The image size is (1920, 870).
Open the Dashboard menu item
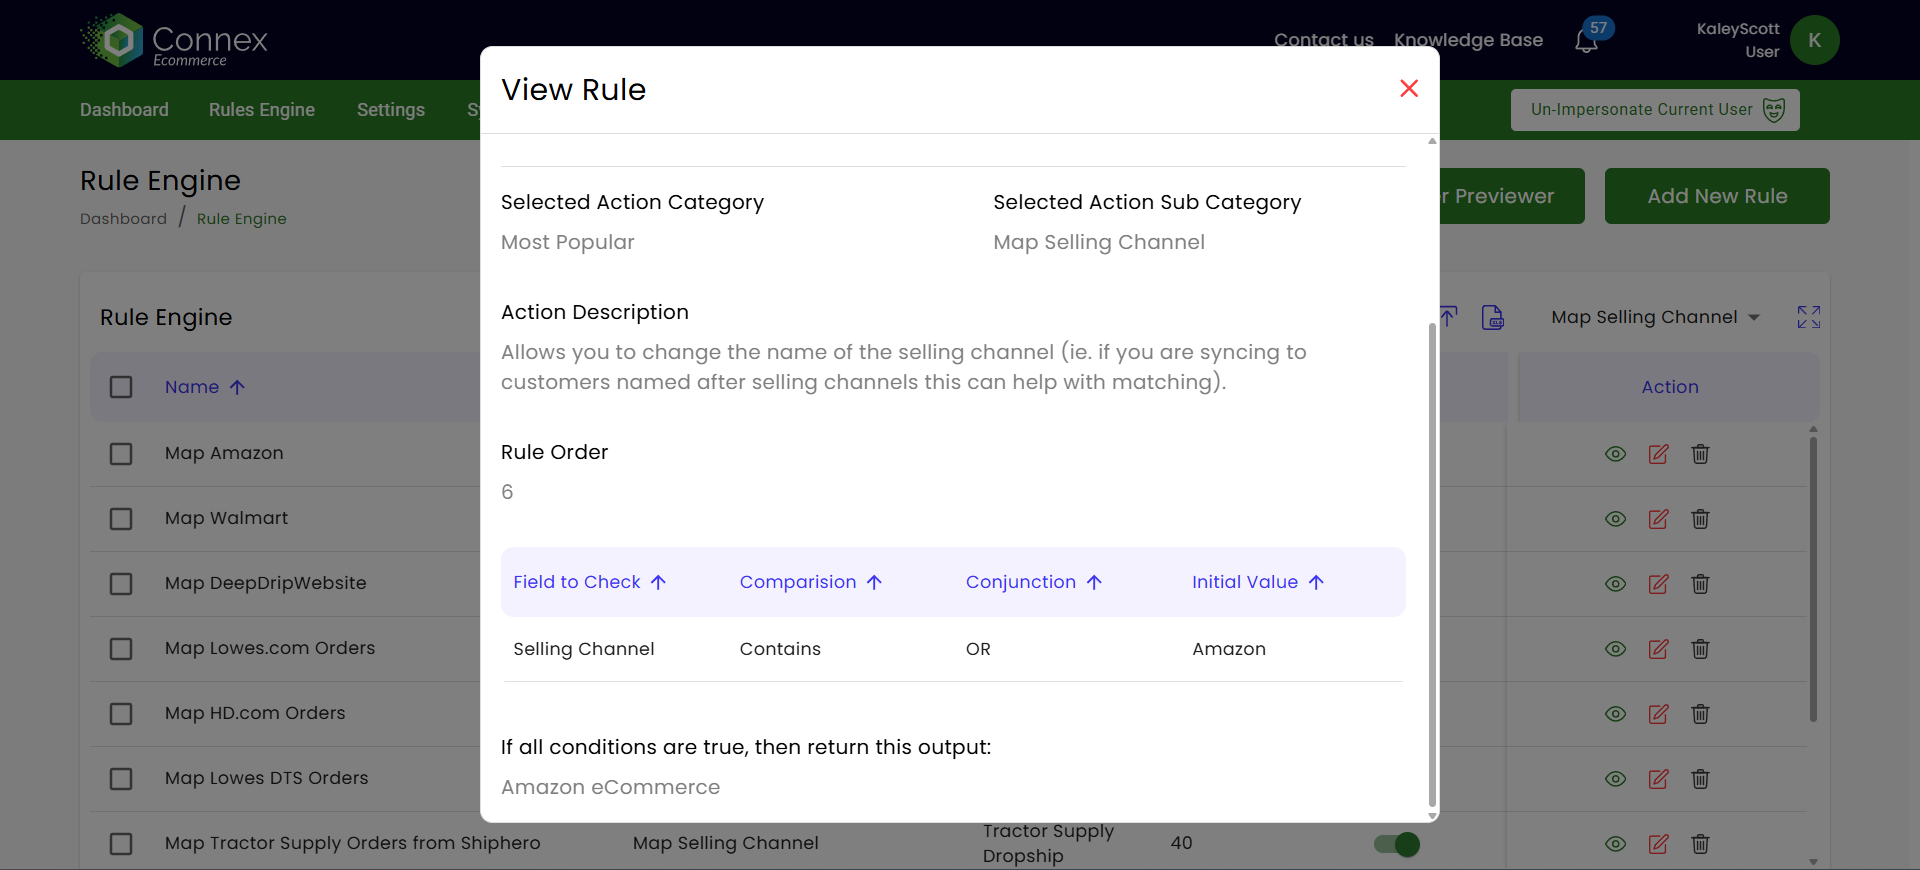coord(124,110)
